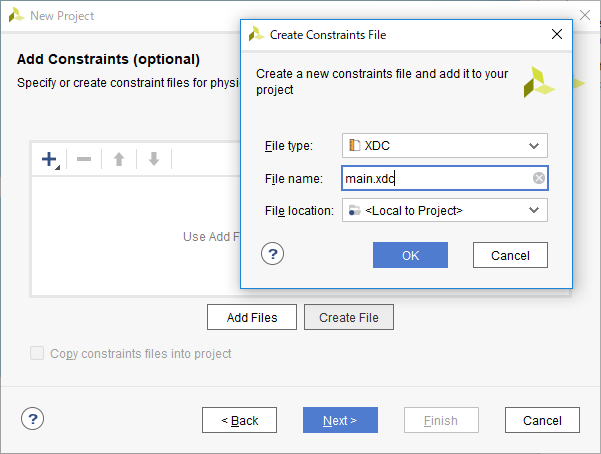Screen dimensions: 601x454
Task: Go Back to previous wizard page
Action: pos(239,420)
